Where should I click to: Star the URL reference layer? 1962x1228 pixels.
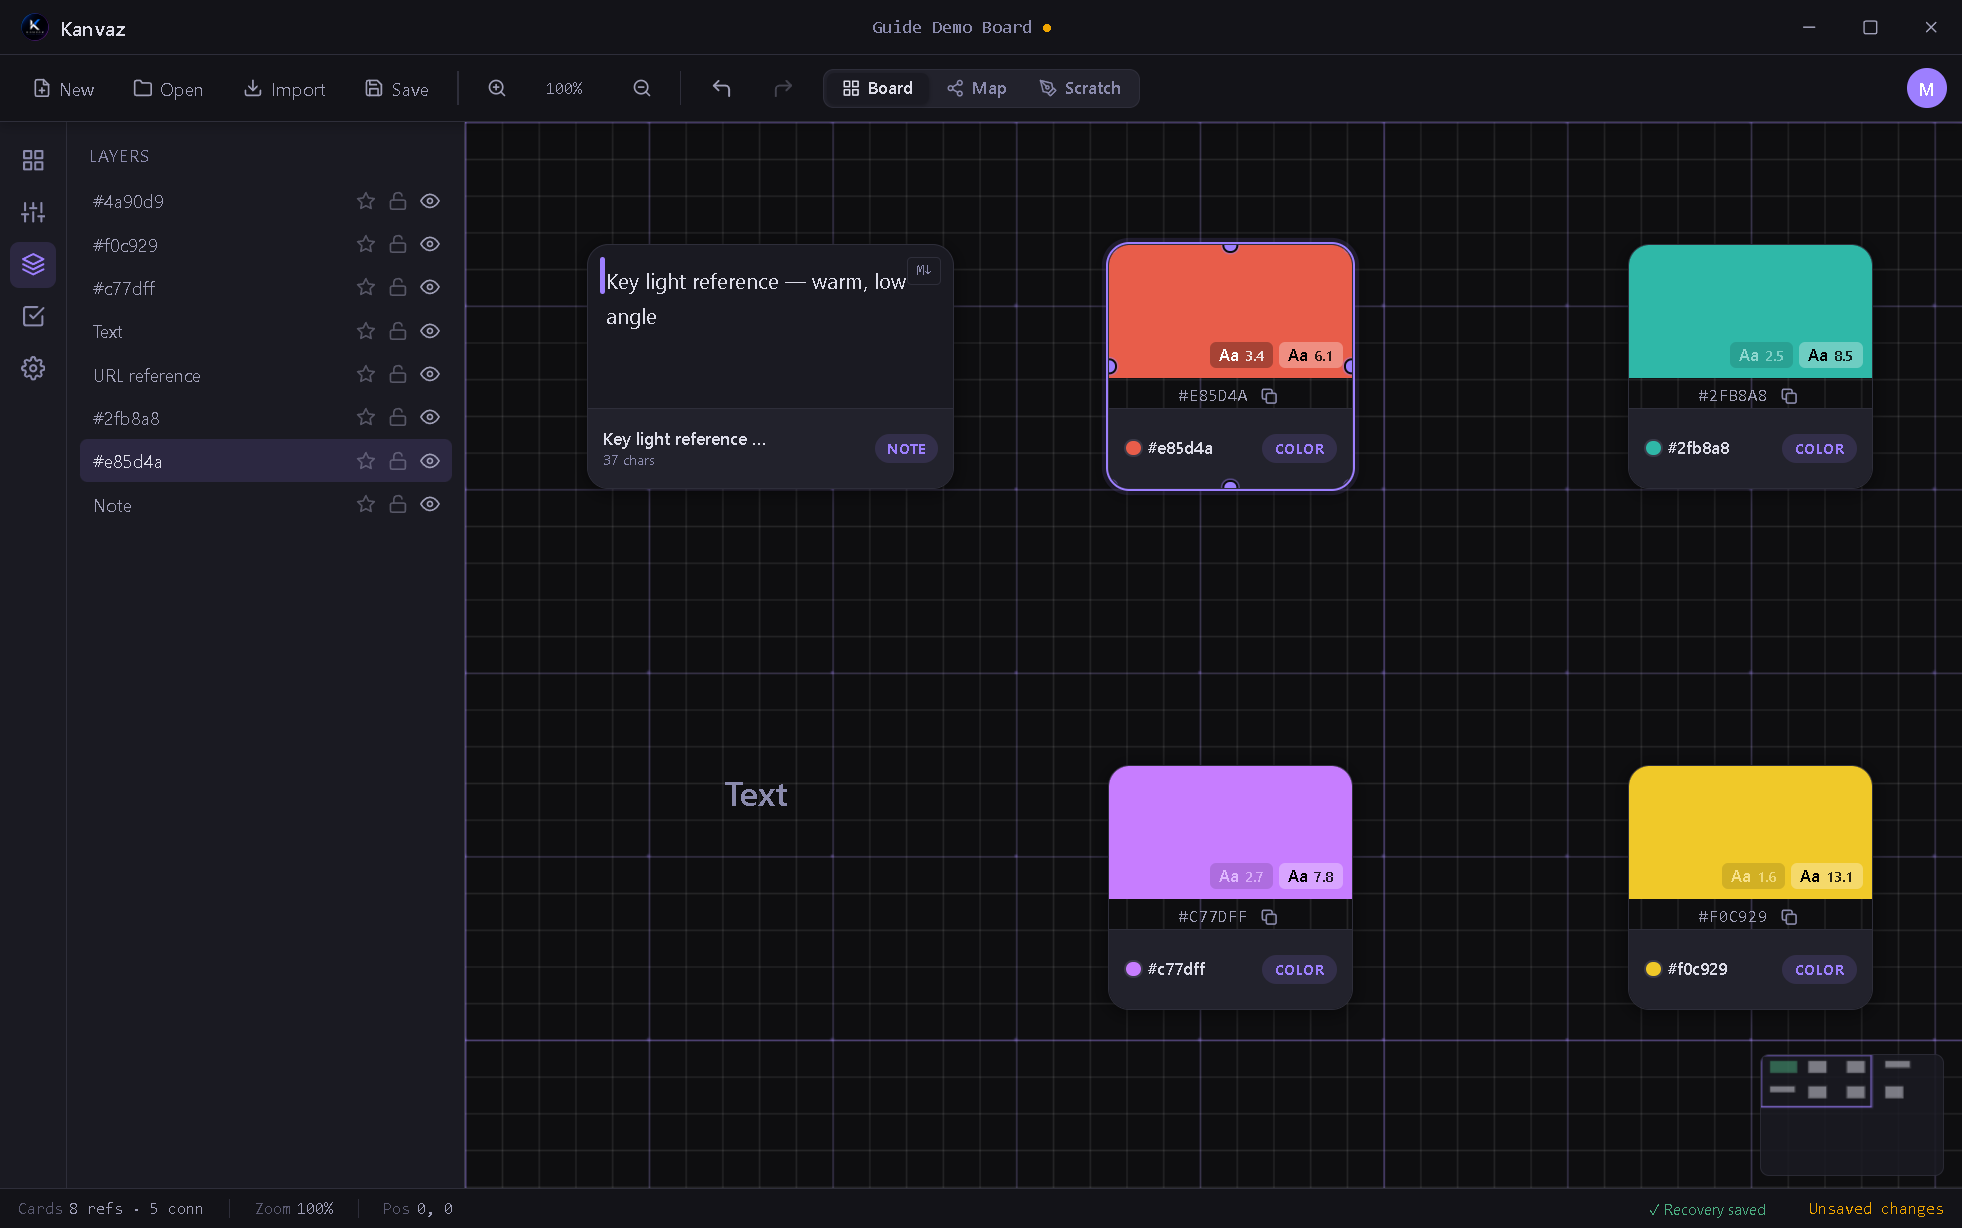pyautogui.click(x=366, y=374)
